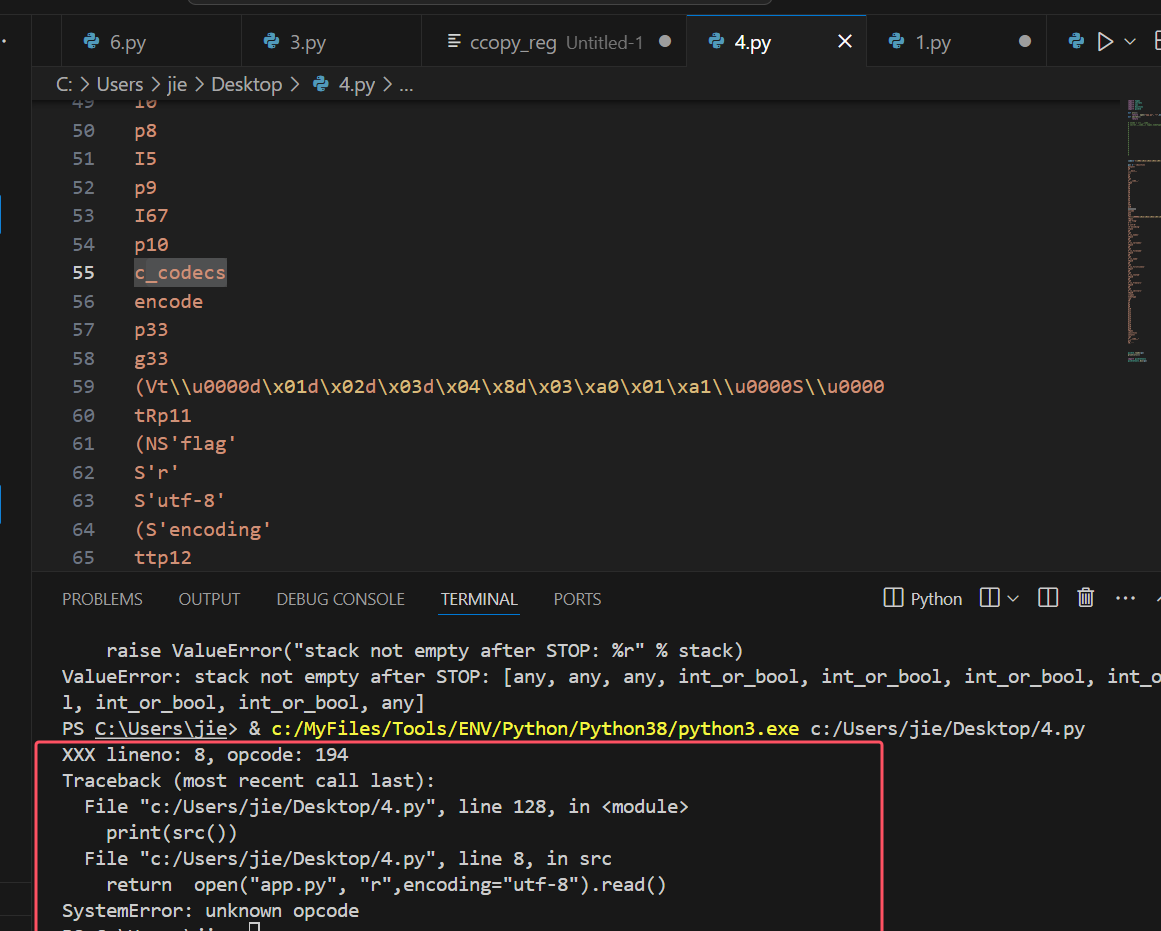
Task: Click on encode text in line 56
Action: 168,301
